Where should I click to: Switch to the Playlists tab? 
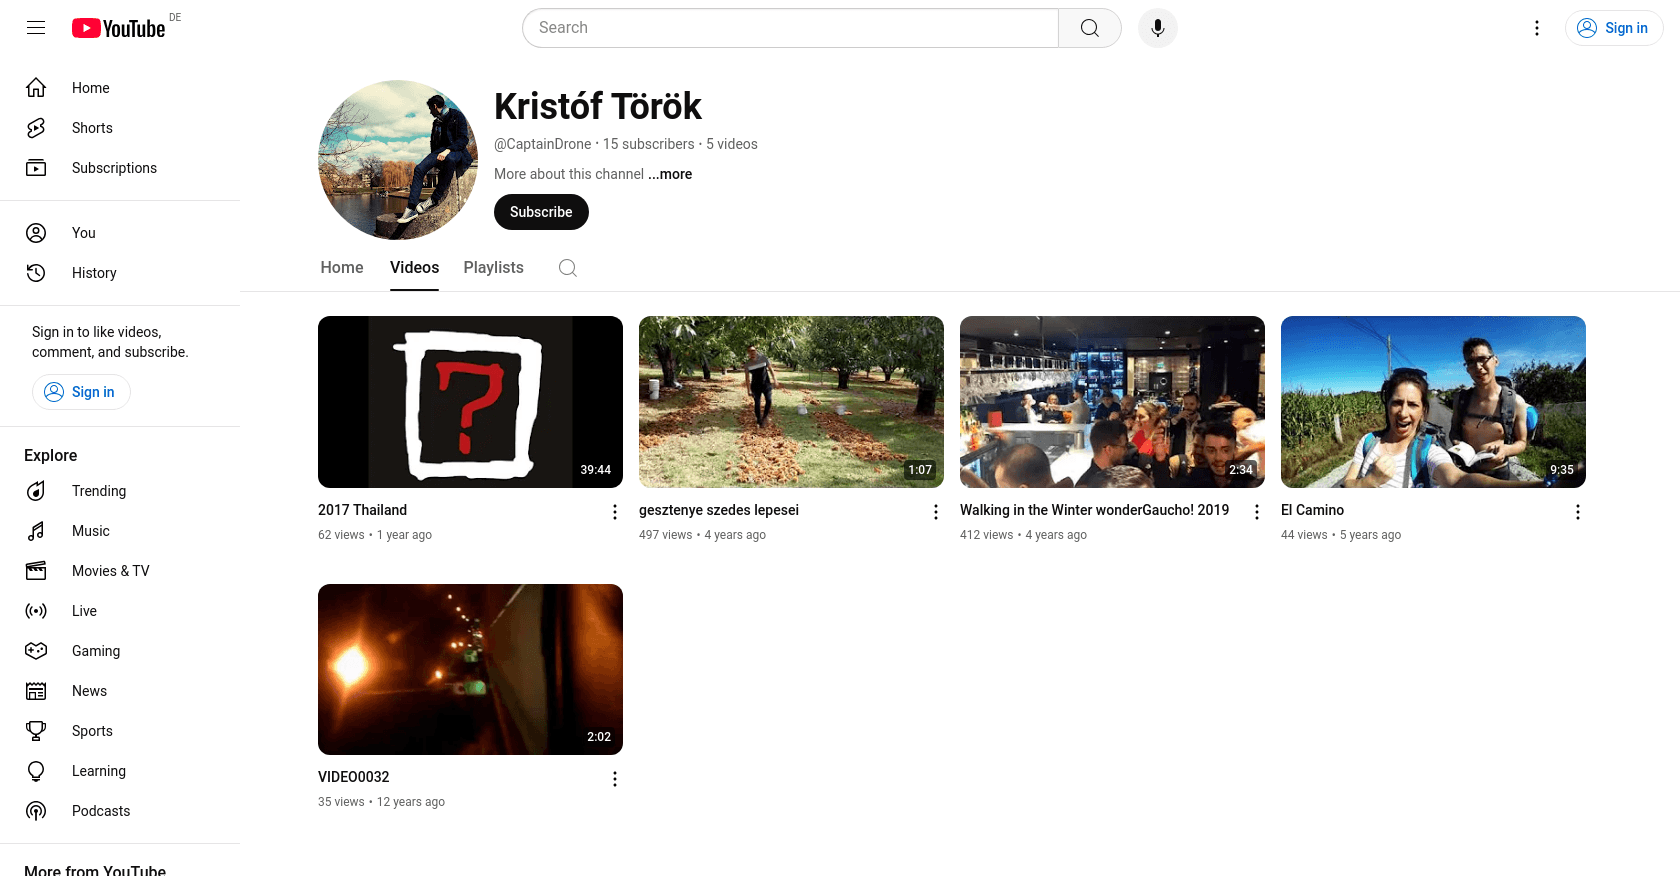tap(494, 268)
